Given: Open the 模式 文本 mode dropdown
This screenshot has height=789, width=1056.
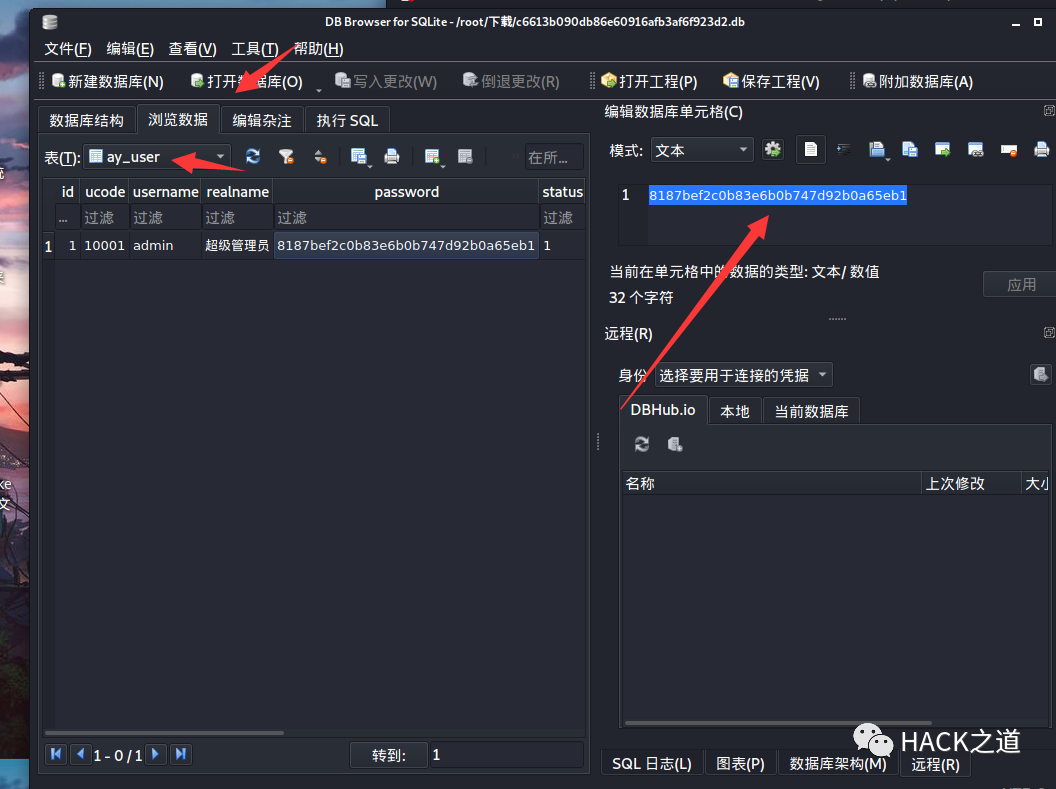Looking at the screenshot, I should click(x=702, y=149).
